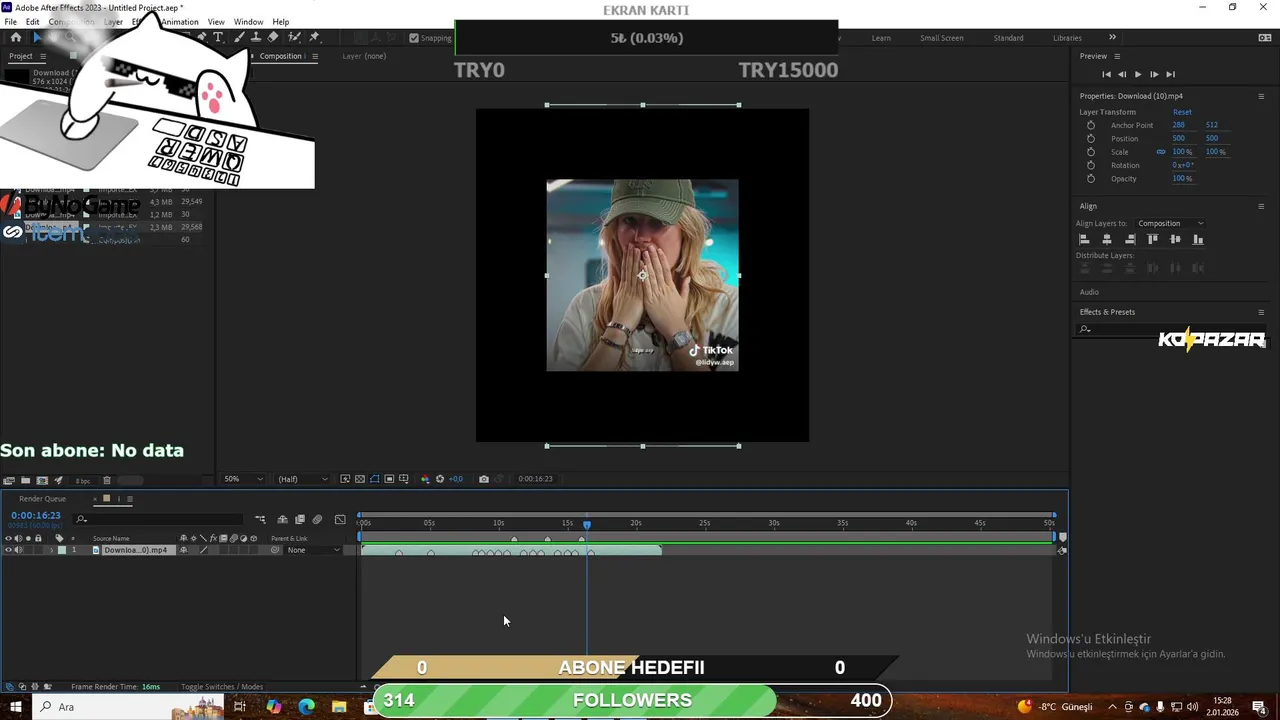
Task: Open the Help menu
Action: (281, 22)
